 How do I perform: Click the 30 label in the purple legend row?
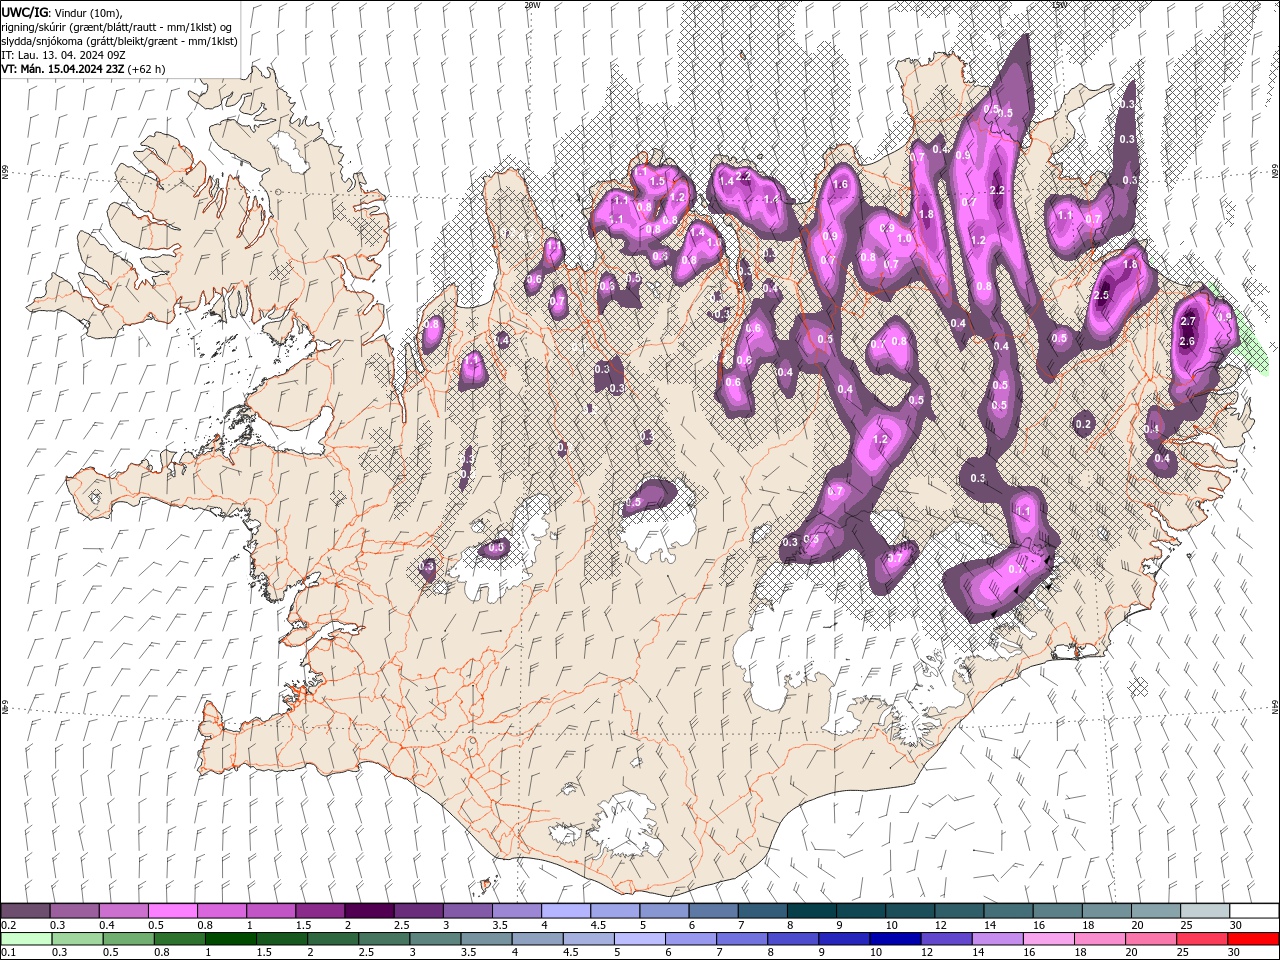(1235, 925)
